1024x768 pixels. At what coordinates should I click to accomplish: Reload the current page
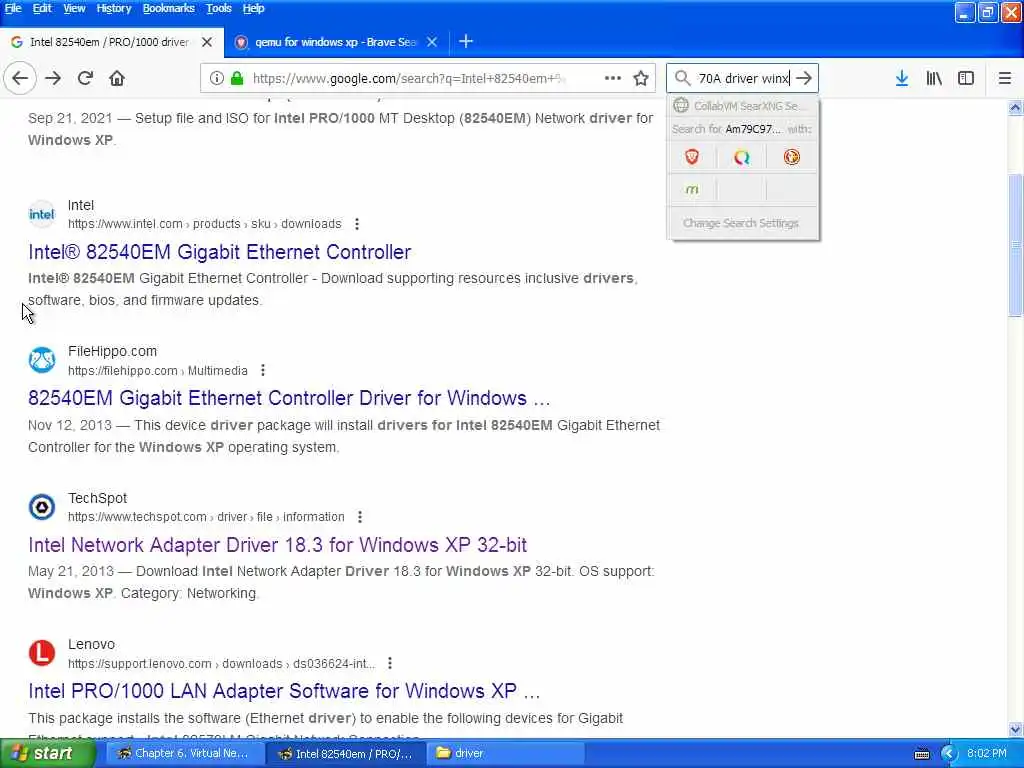pyautogui.click(x=85, y=78)
